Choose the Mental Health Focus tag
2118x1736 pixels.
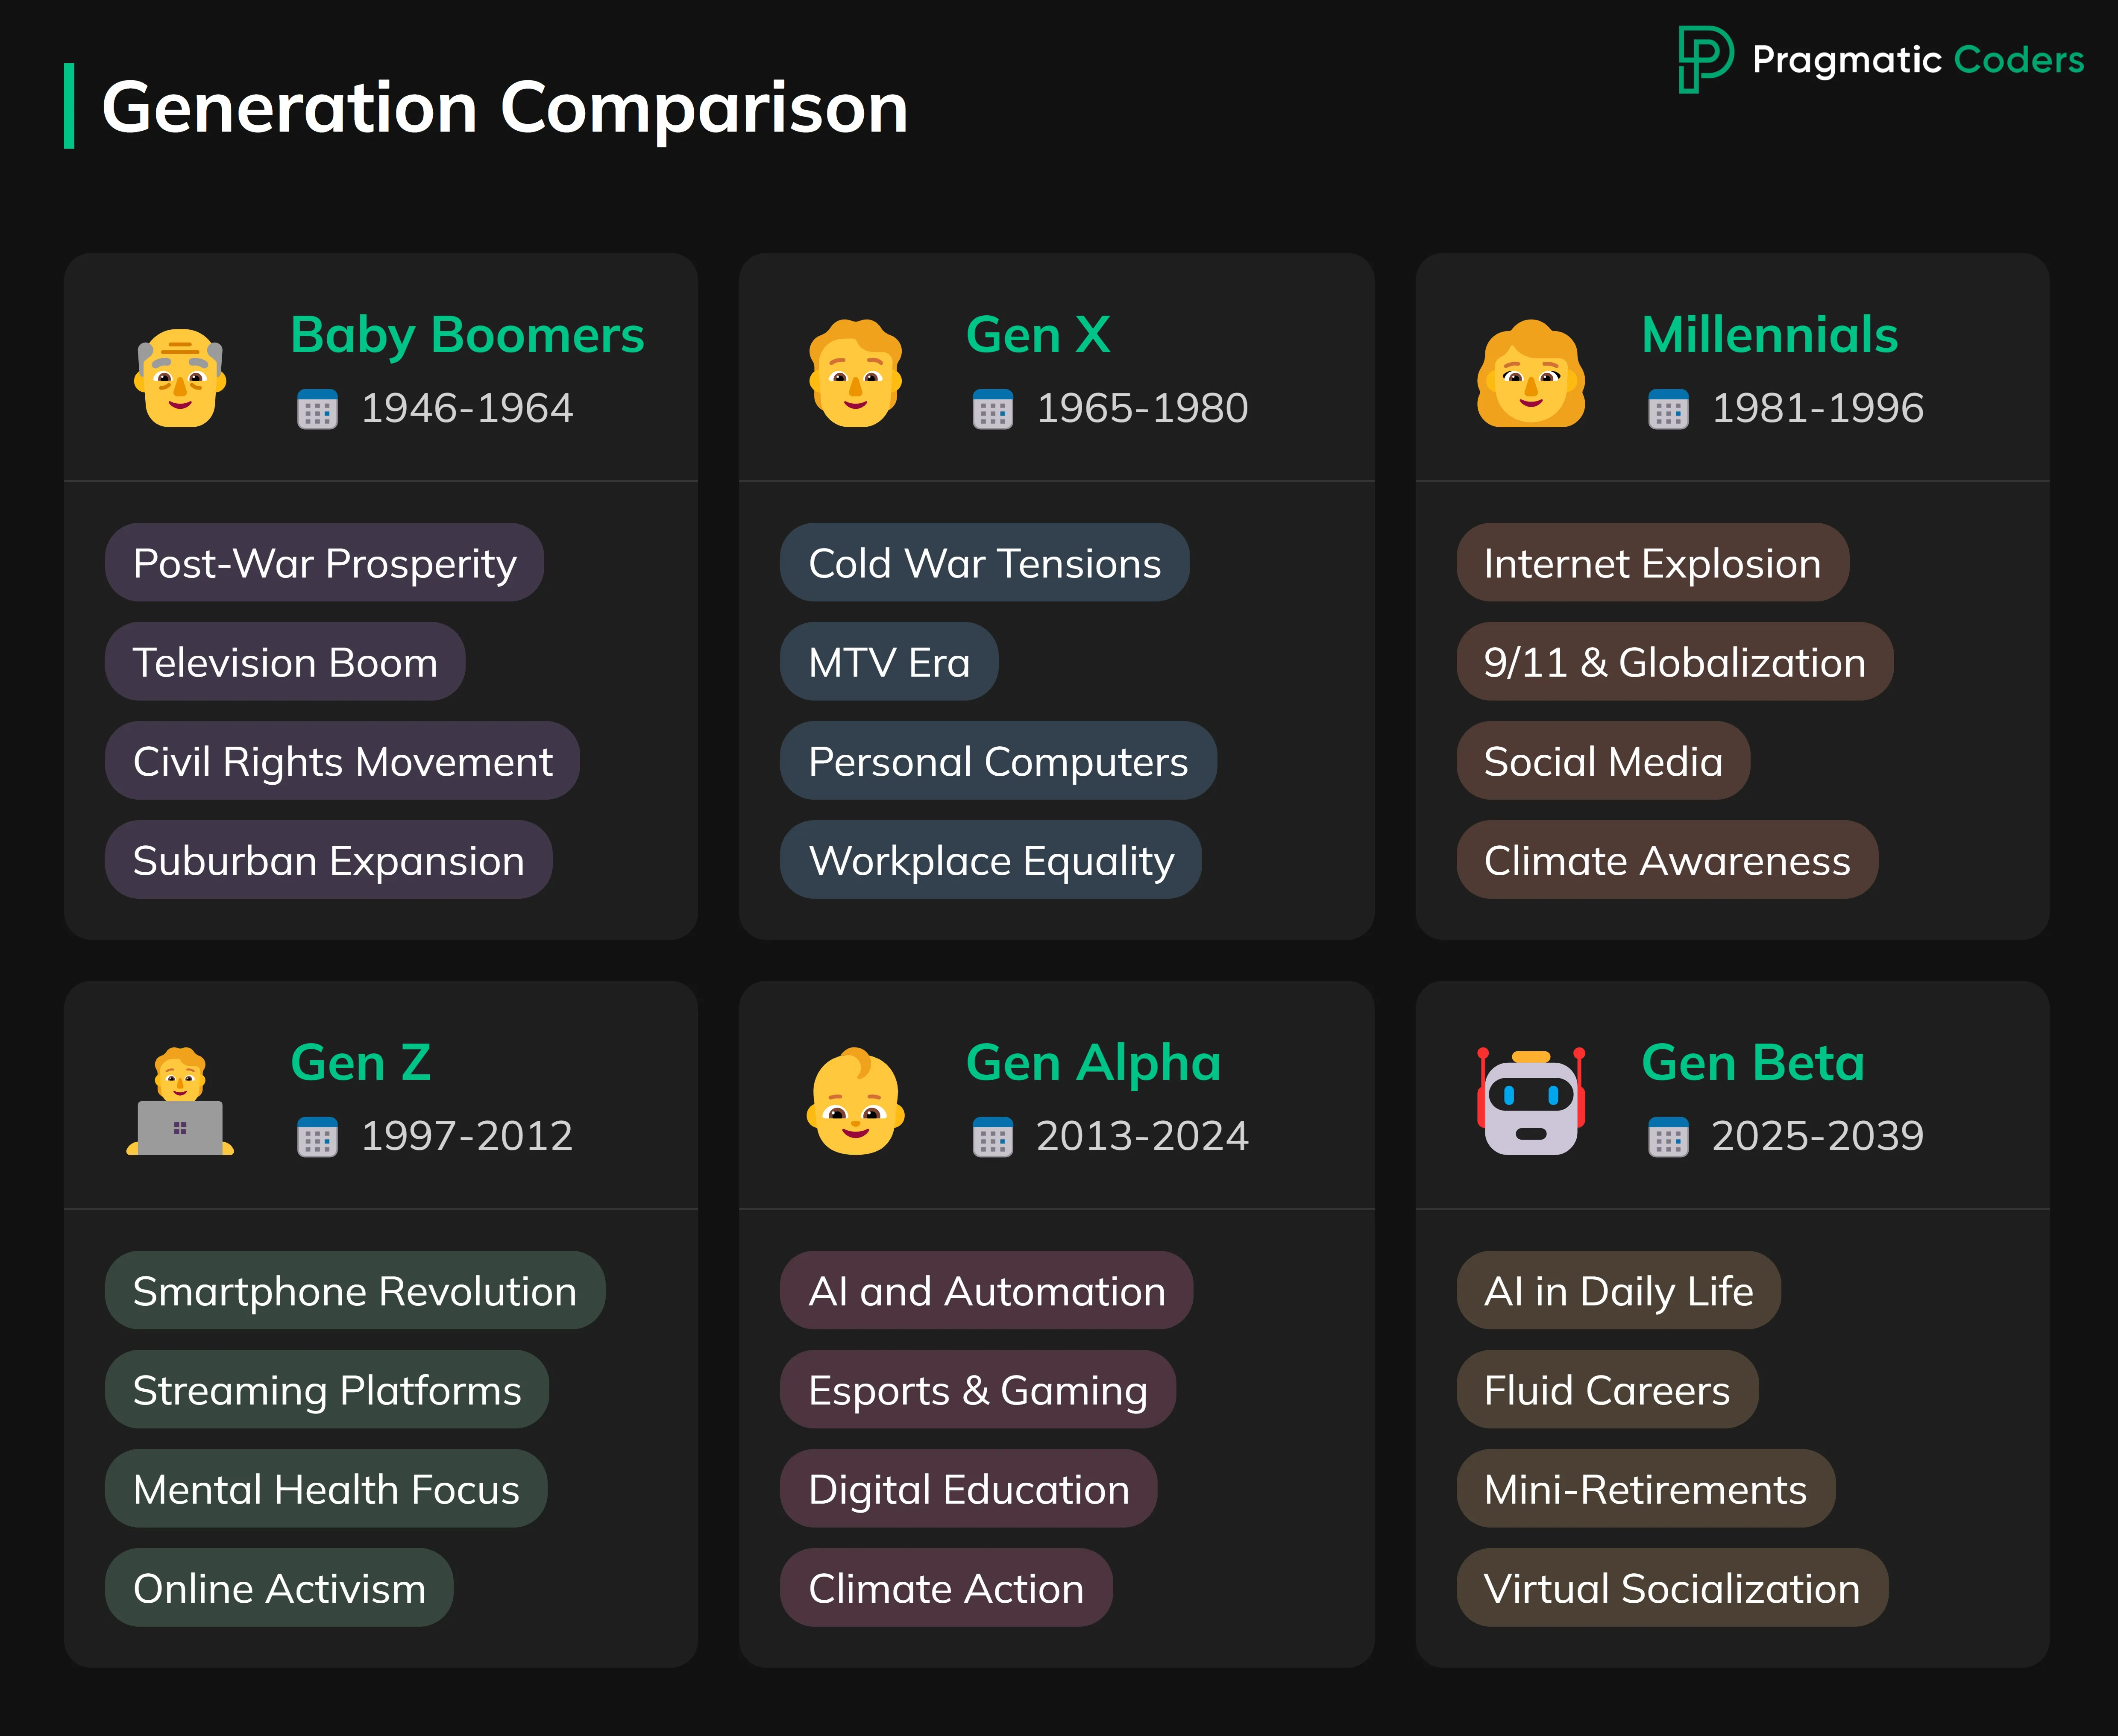coord(326,1488)
